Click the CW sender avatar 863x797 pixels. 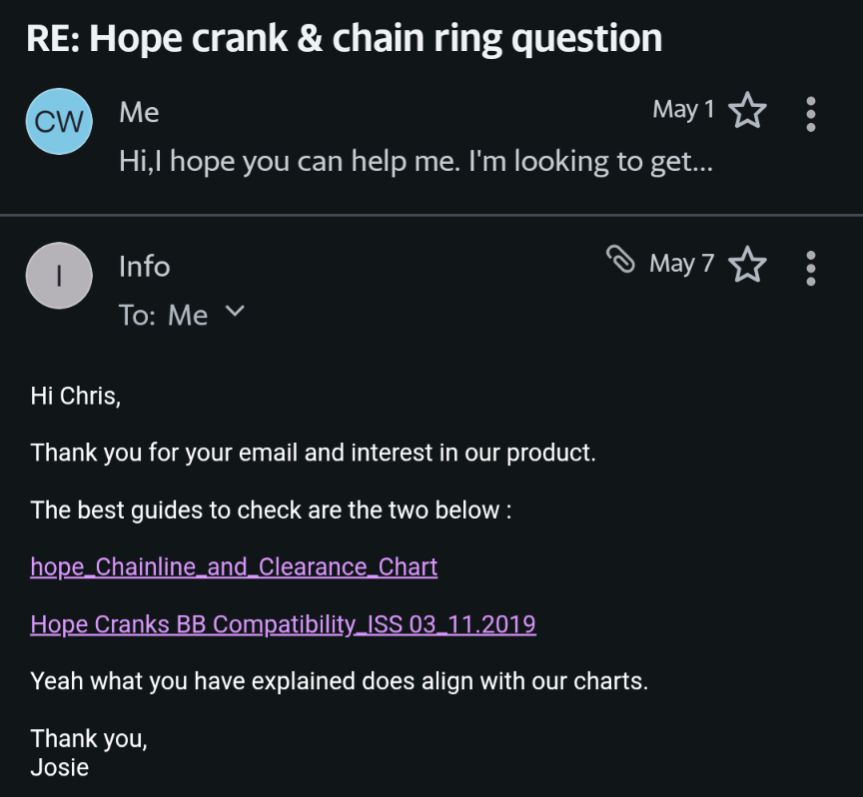(x=59, y=121)
